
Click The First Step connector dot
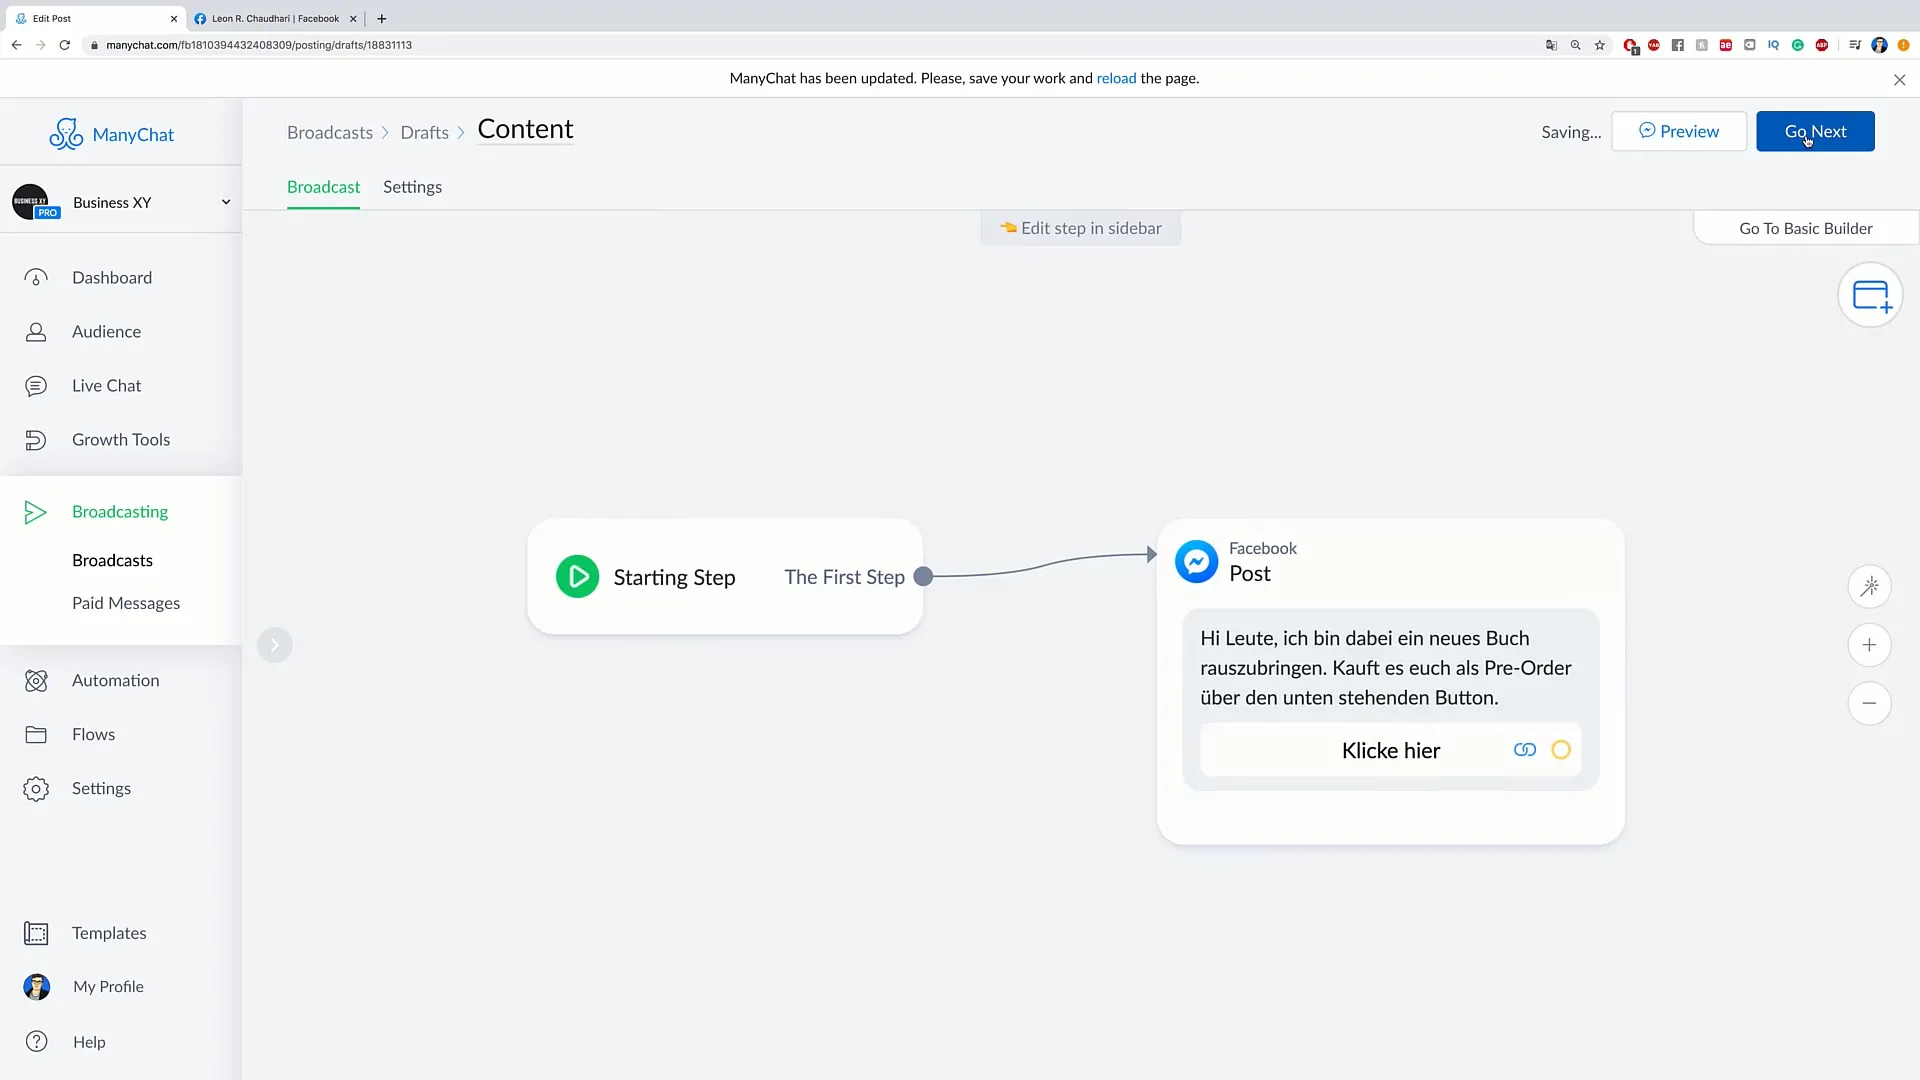[923, 577]
